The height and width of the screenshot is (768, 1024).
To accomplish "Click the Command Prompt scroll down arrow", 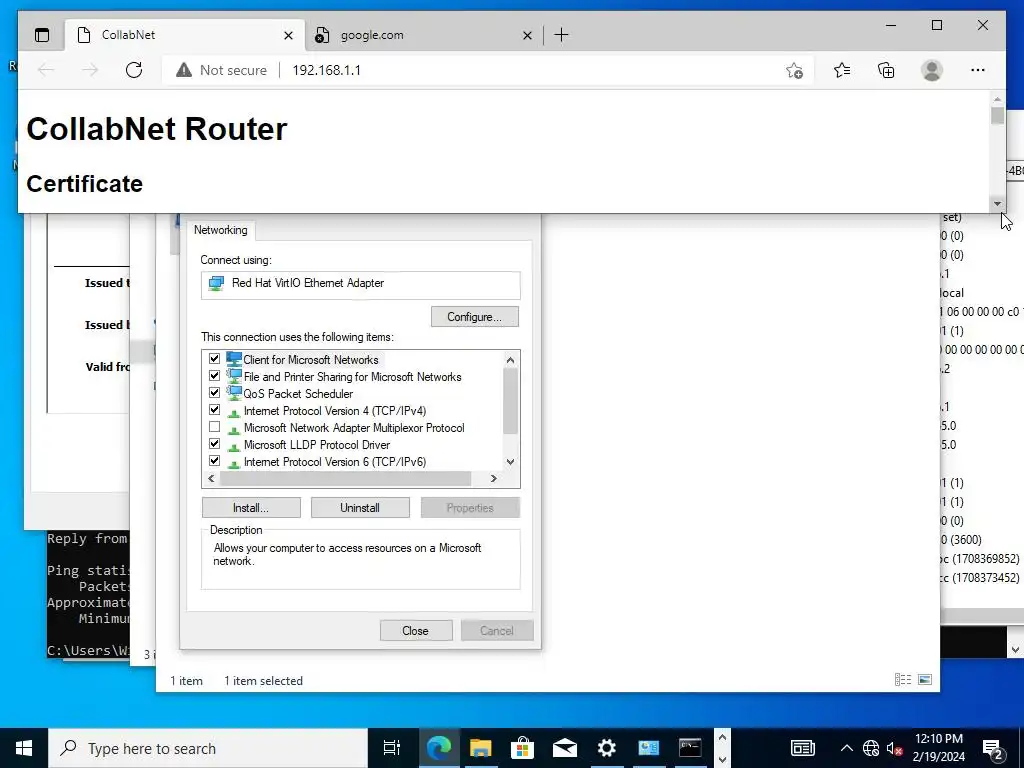I will 1015,649.
